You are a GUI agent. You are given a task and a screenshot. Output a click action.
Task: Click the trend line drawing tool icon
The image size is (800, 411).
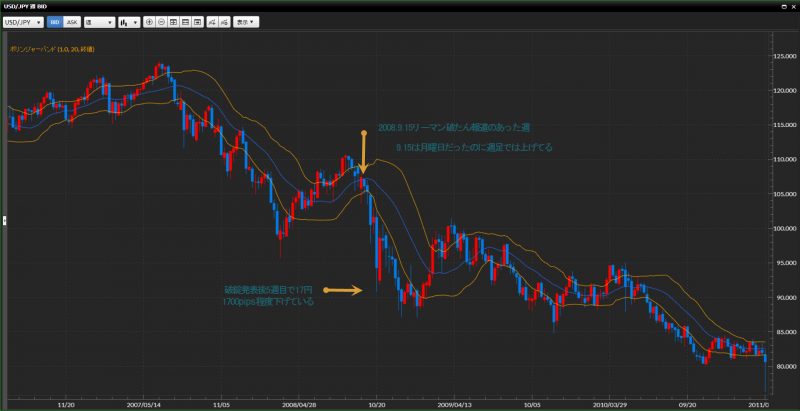(212, 21)
